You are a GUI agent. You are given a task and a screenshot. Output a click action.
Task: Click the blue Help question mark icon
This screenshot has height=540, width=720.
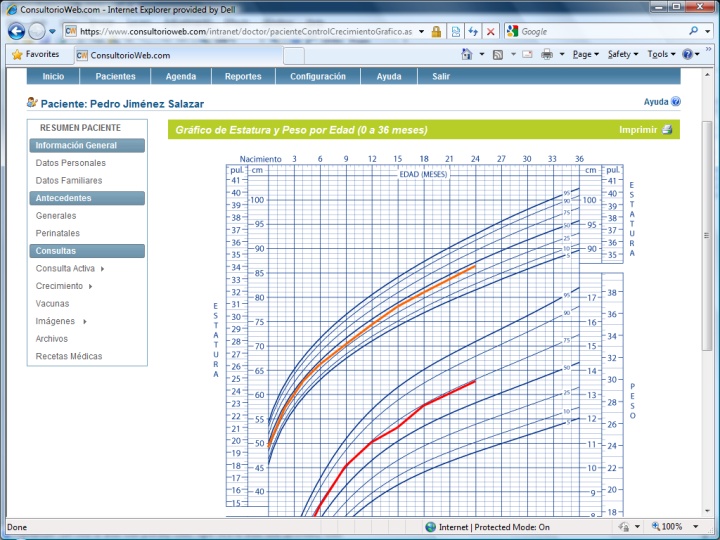(687, 54)
